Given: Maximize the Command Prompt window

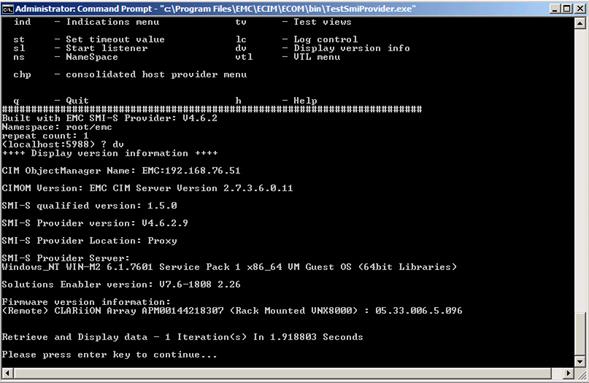Looking at the screenshot, I should pos(567,8).
